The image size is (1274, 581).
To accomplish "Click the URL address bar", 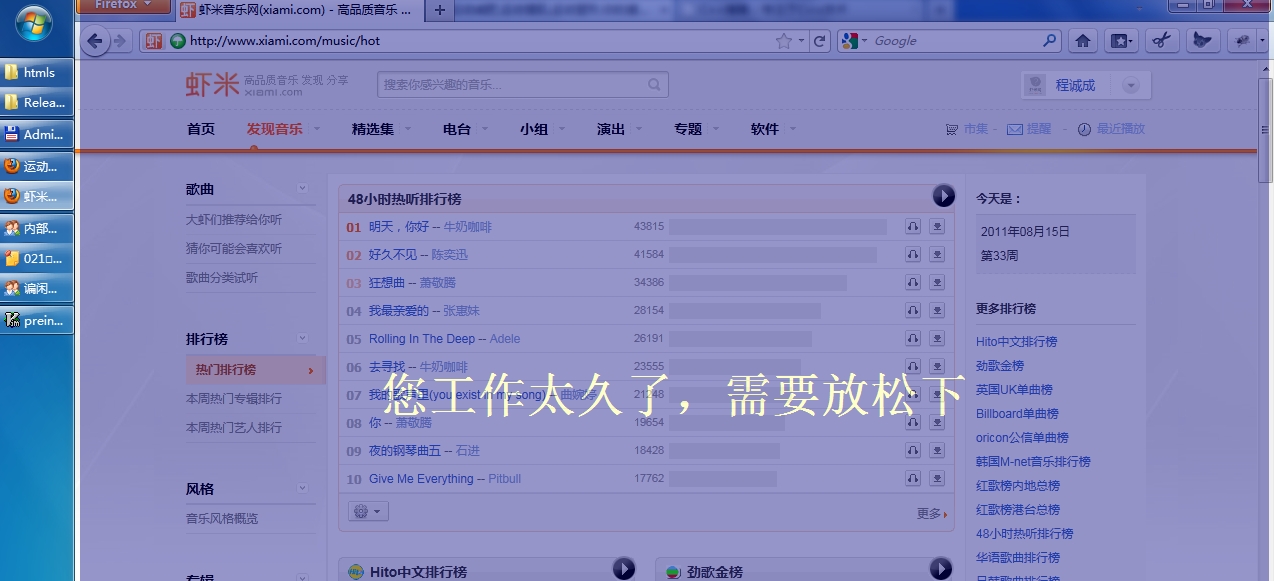I will tap(480, 41).
